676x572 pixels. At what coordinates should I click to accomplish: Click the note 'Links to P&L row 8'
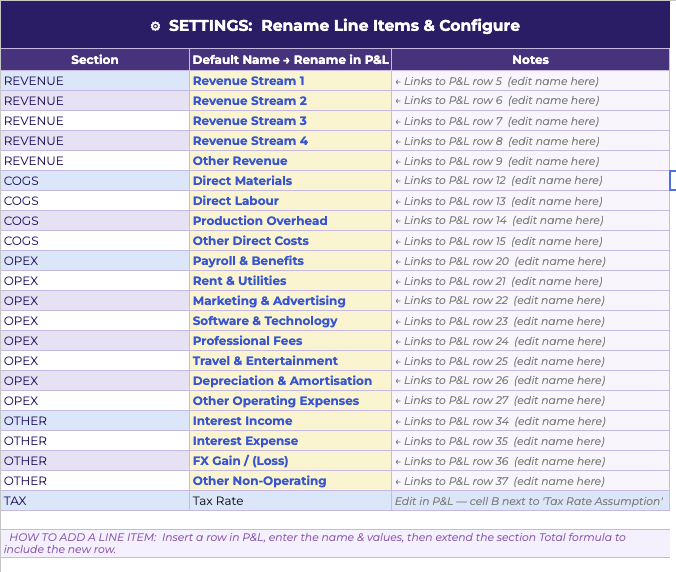pos(530,141)
